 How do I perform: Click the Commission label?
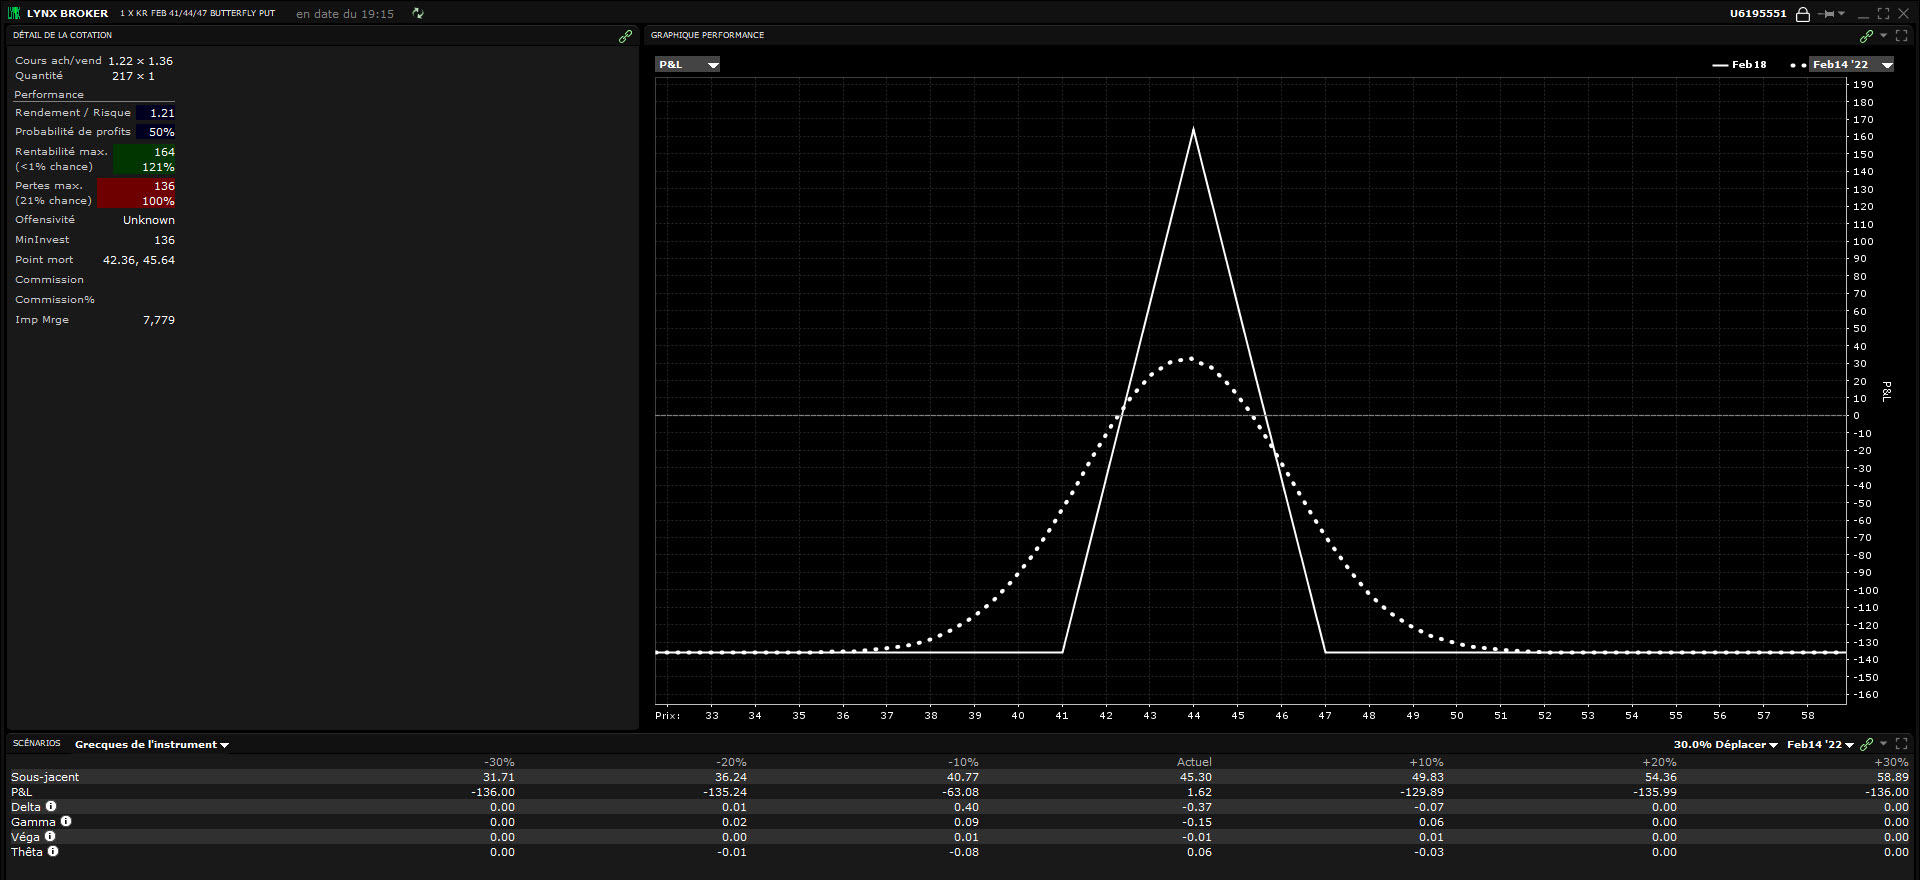[50, 280]
